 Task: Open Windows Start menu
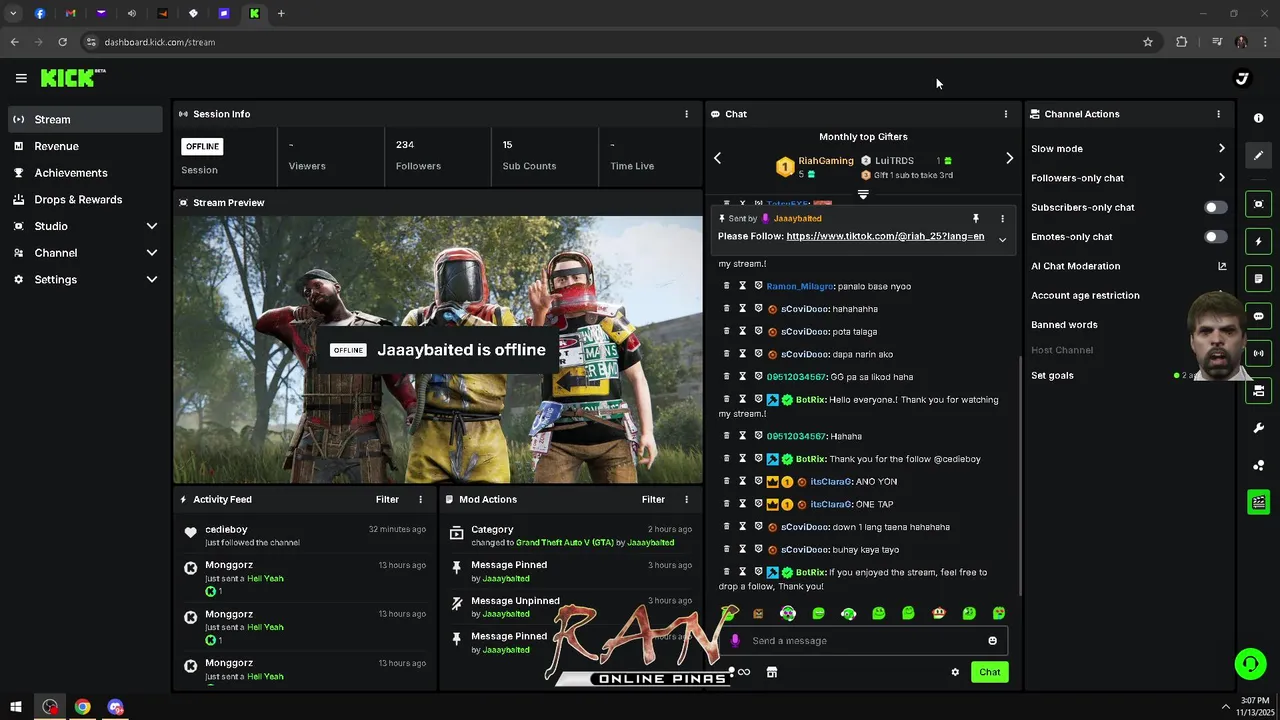16,707
